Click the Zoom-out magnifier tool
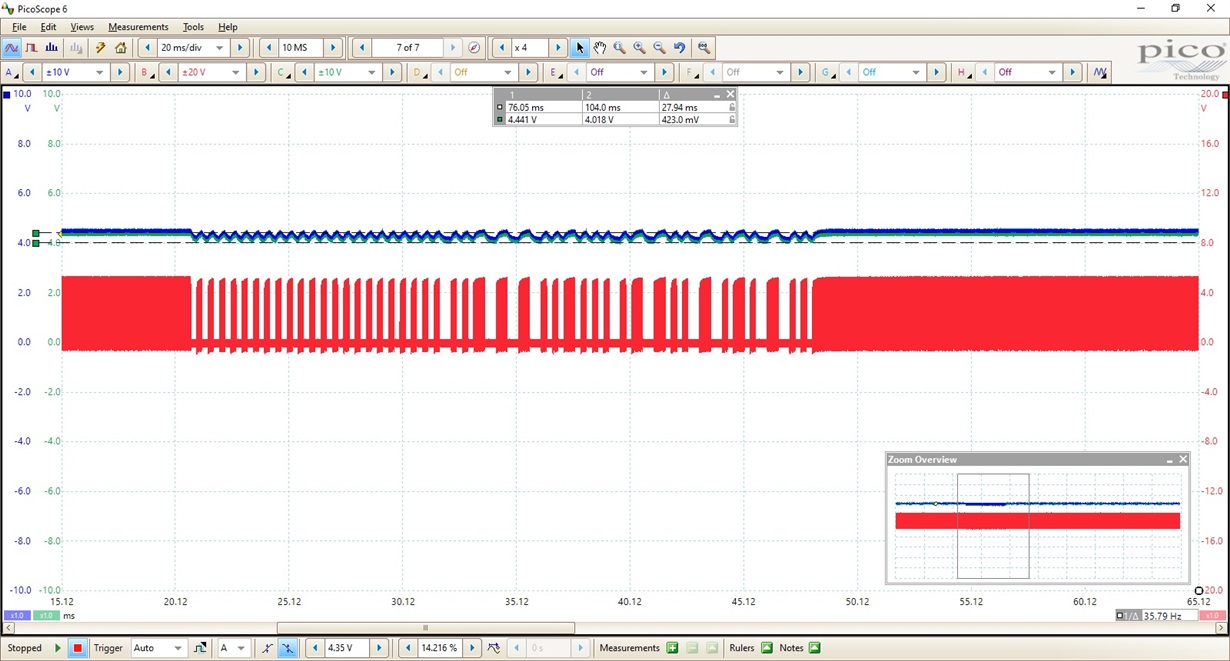1230x661 pixels. (660, 47)
